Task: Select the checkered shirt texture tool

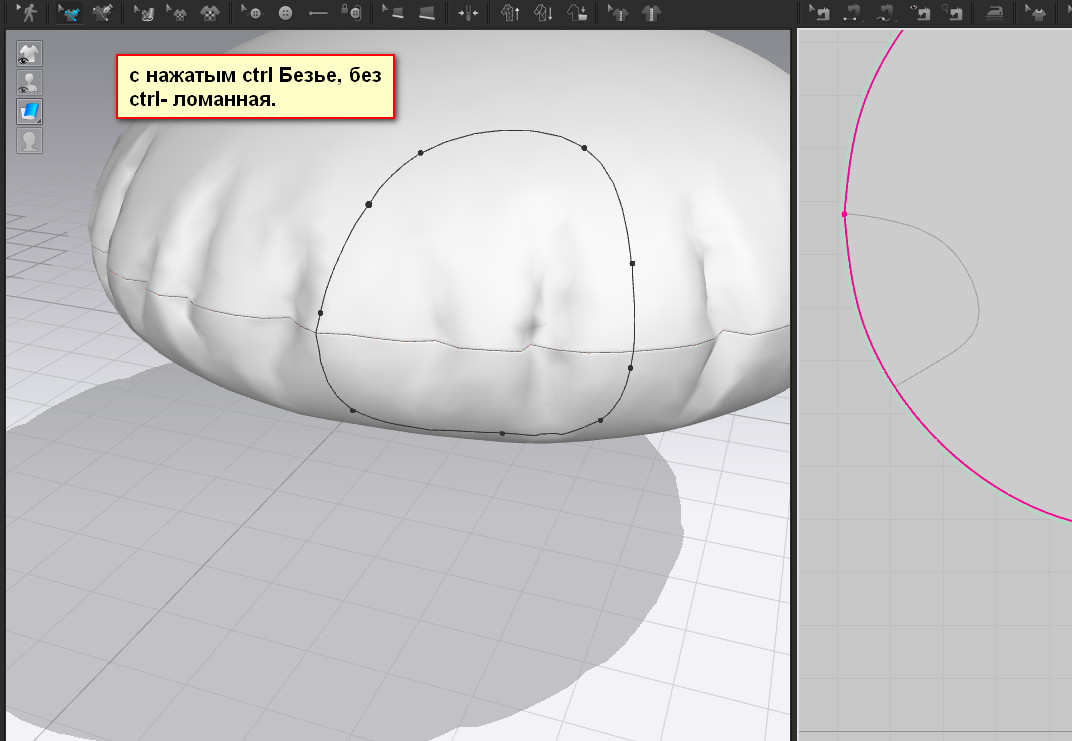Action: pos(210,13)
